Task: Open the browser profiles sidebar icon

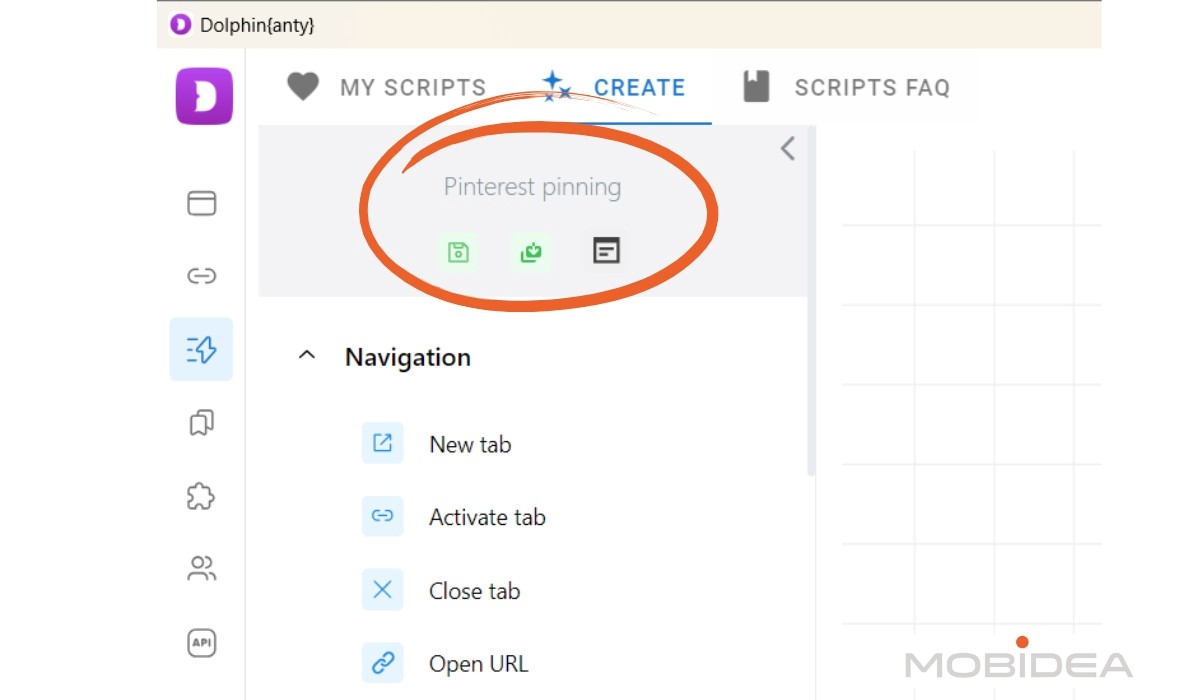Action: click(202, 203)
